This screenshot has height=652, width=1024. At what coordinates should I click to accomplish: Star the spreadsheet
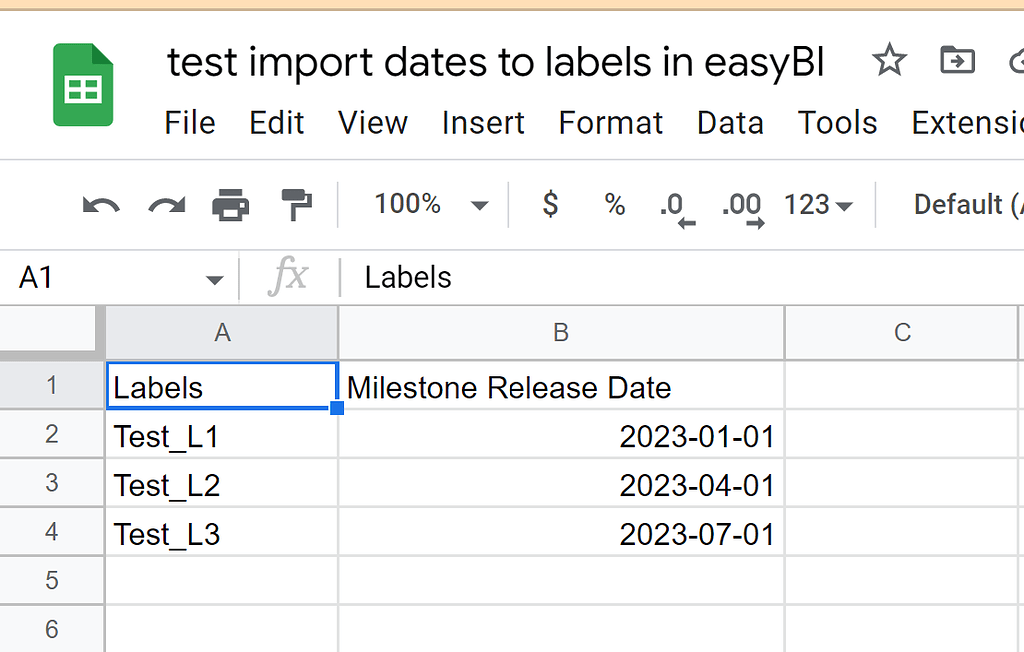[x=889, y=61]
